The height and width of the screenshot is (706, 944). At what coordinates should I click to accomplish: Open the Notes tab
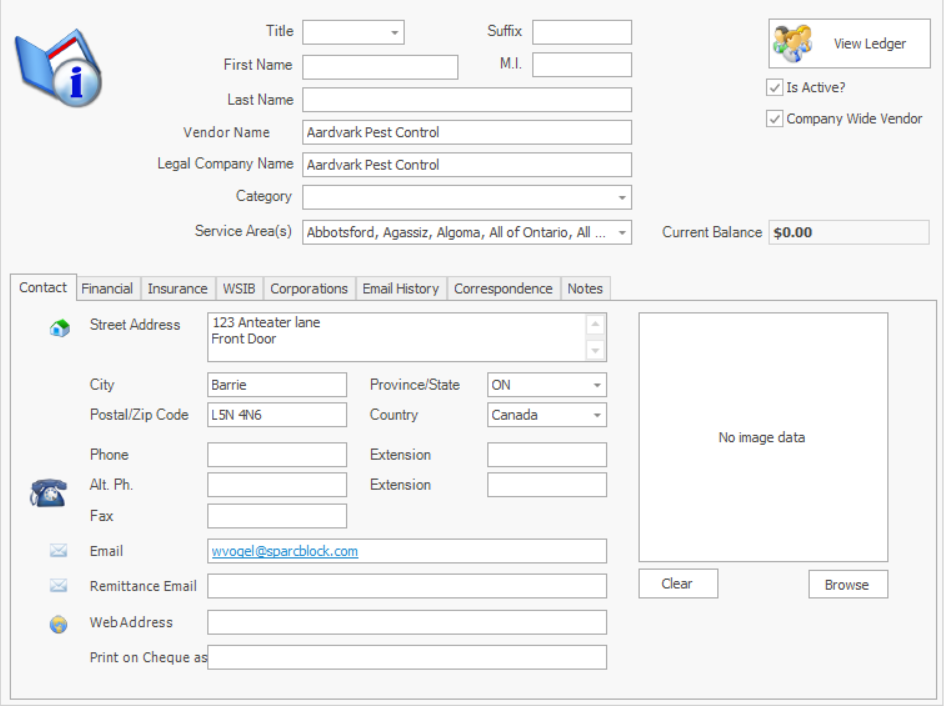tap(585, 289)
